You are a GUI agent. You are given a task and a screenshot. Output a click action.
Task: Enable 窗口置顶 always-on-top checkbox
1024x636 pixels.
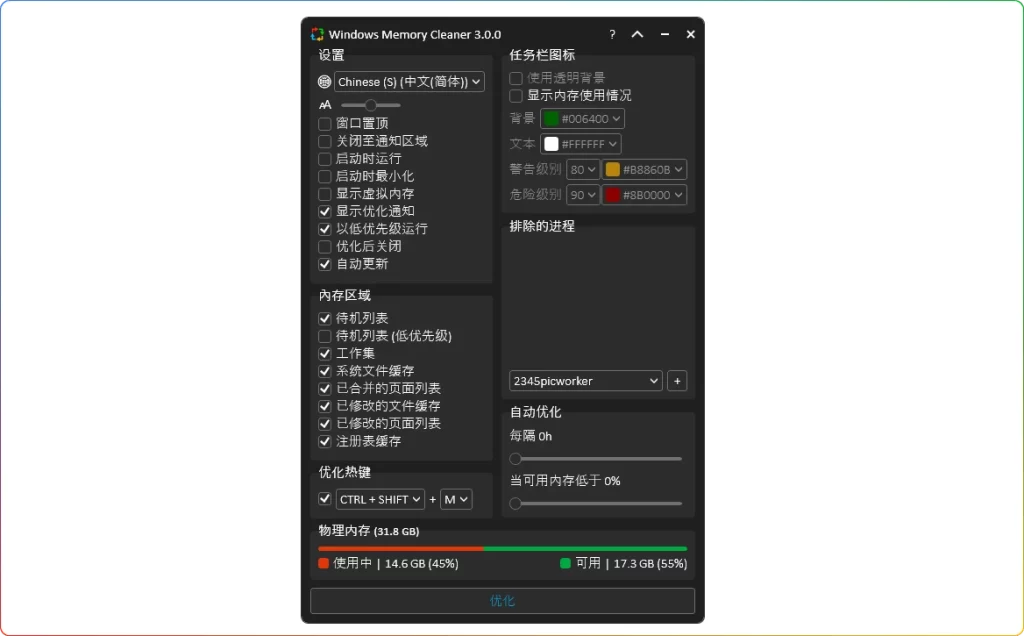pyautogui.click(x=325, y=123)
